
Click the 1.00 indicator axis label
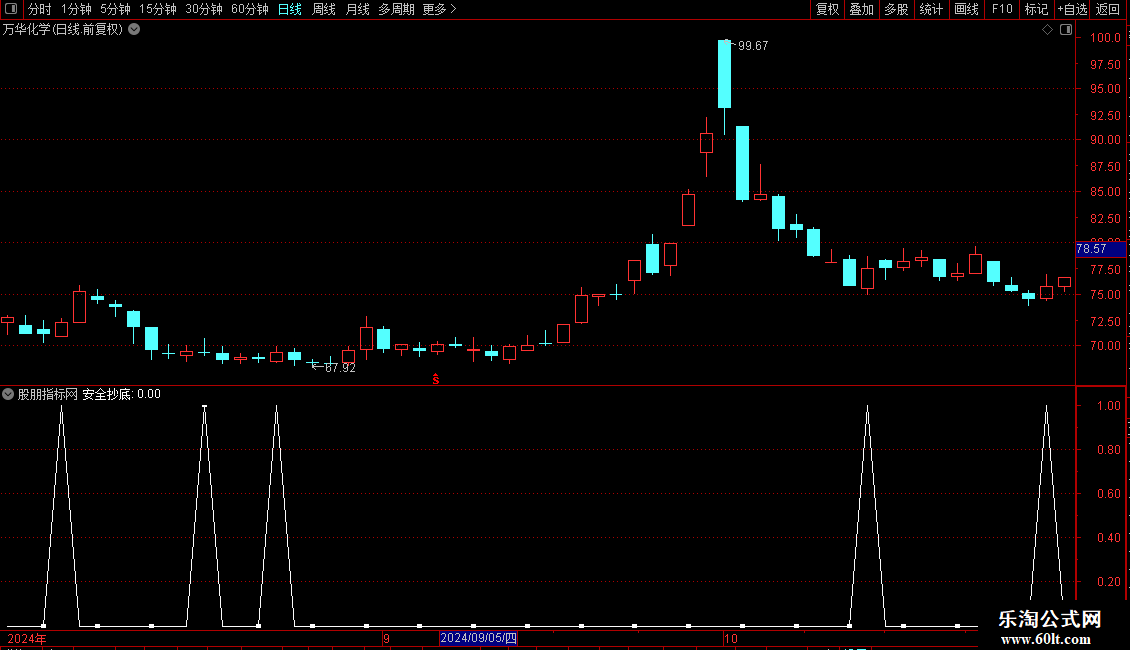tap(1108, 406)
